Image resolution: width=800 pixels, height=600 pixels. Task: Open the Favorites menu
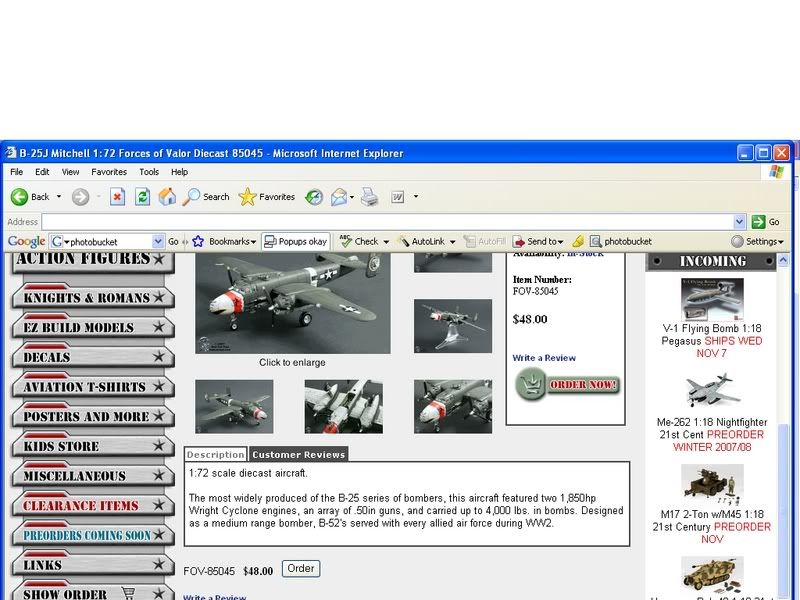[x=109, y=172]
